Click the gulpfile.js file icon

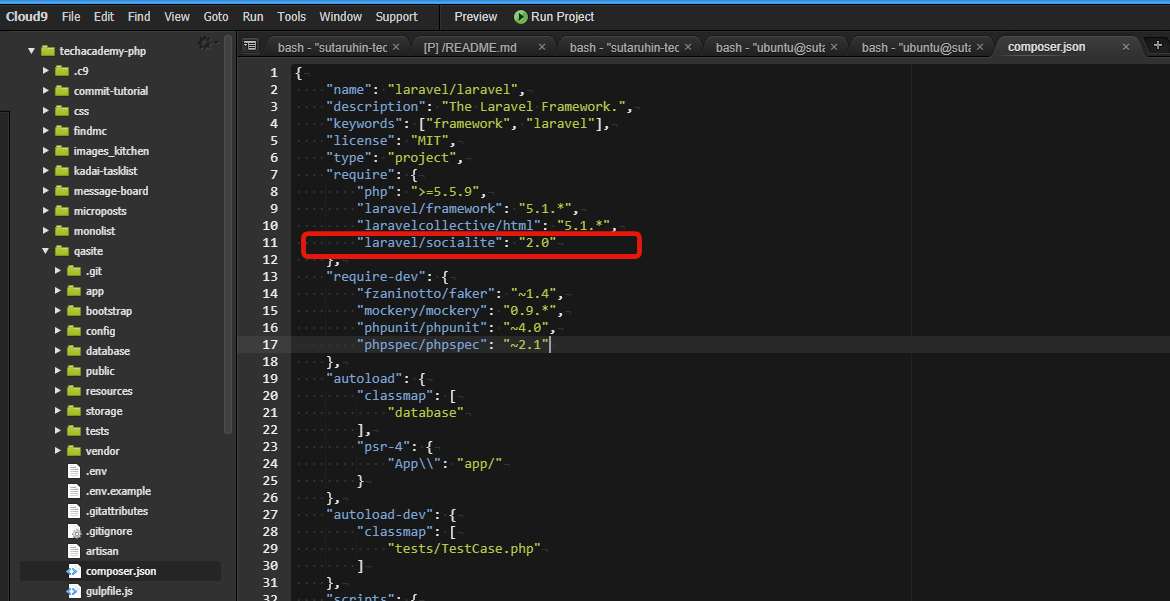point(73,591)
